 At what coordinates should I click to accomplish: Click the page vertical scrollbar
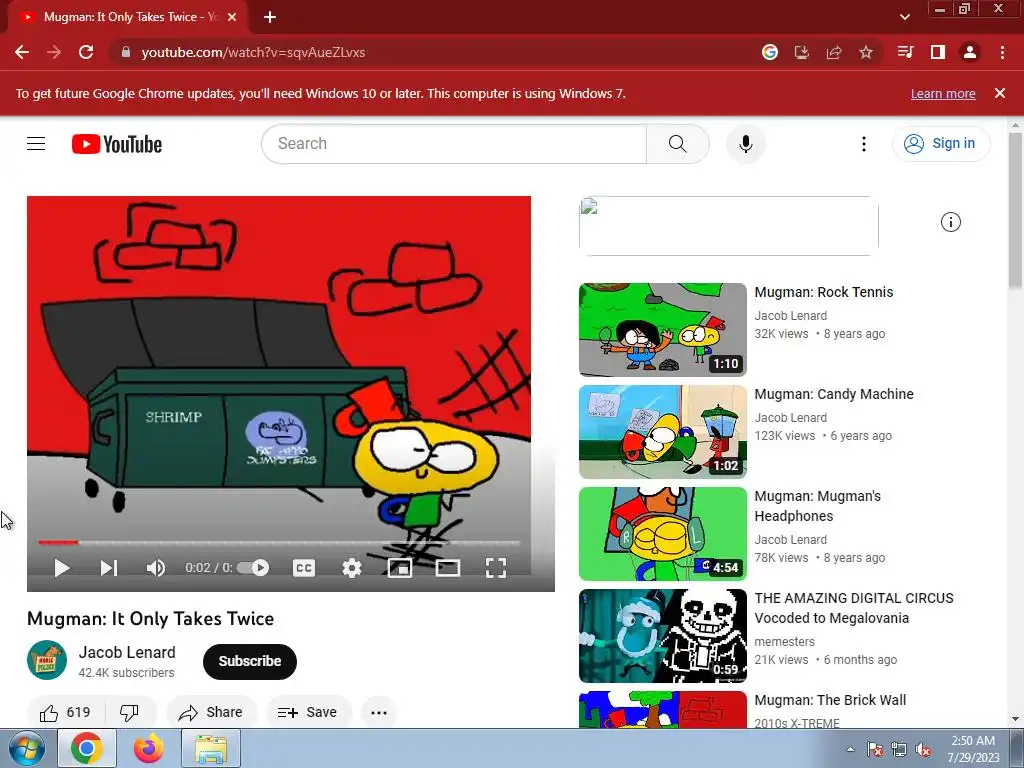tap(1015, 209)
